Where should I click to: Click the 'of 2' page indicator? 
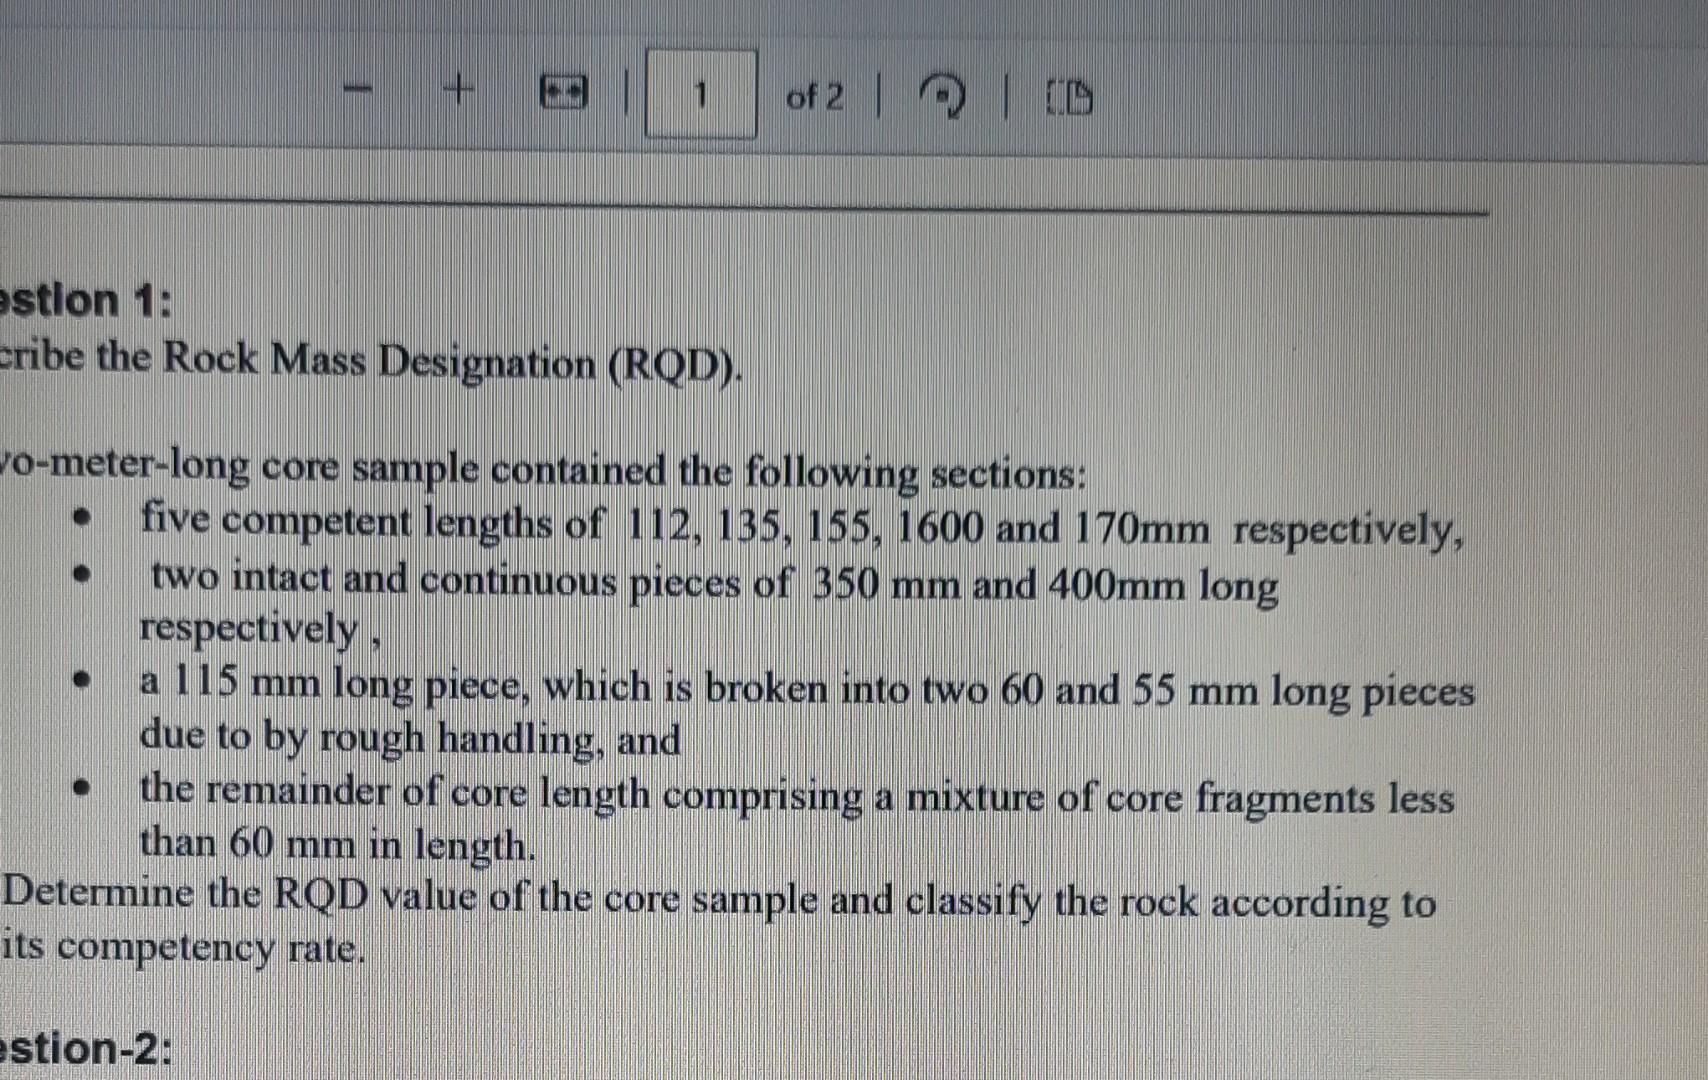(815, 96)
